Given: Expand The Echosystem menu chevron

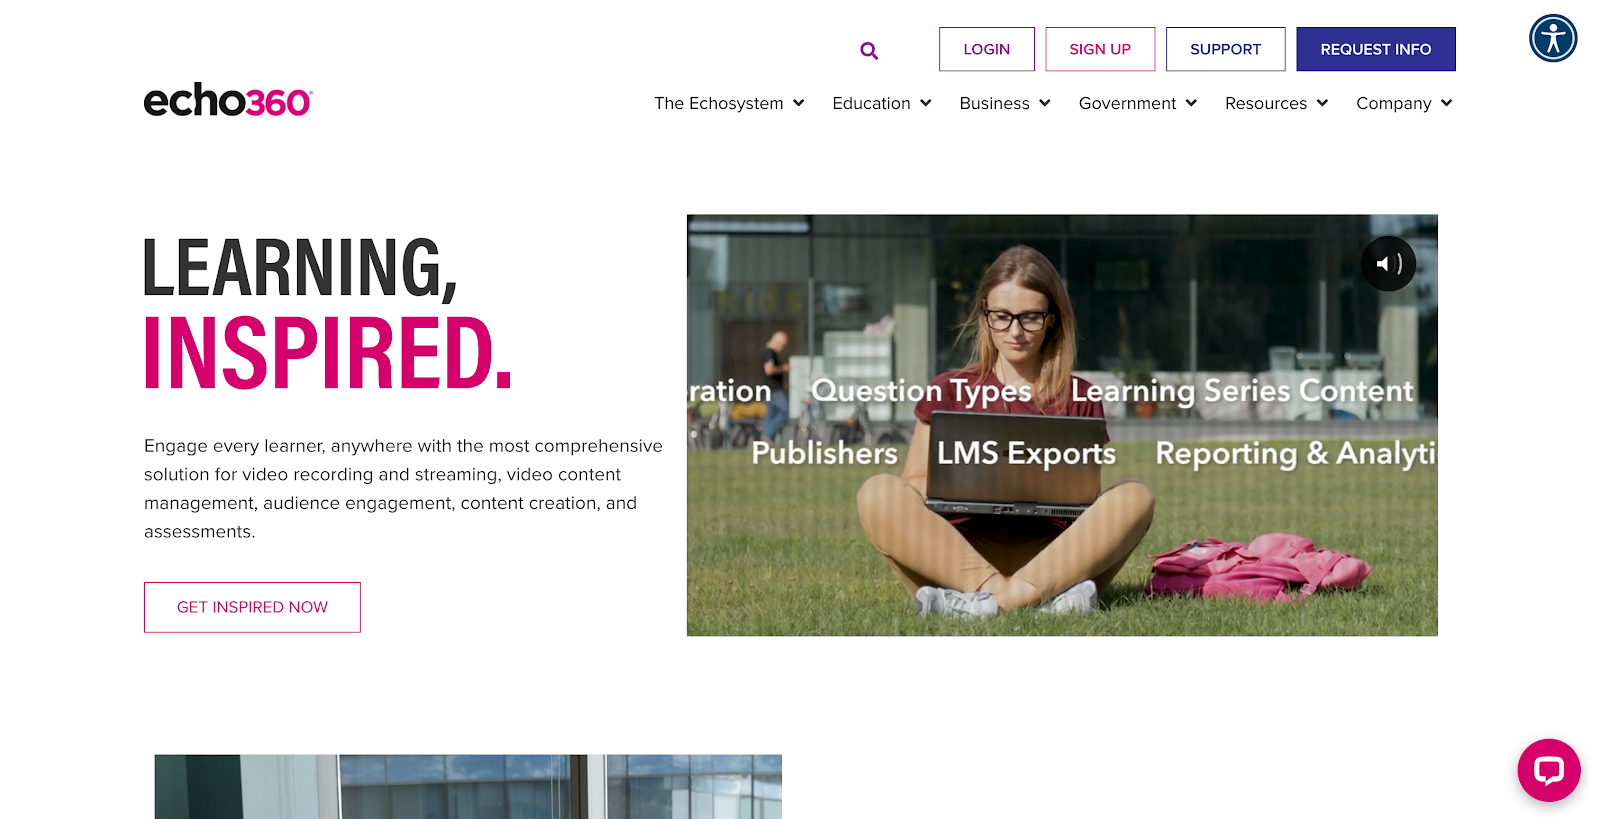Looking at the screenshot, I should coord(798,103).
